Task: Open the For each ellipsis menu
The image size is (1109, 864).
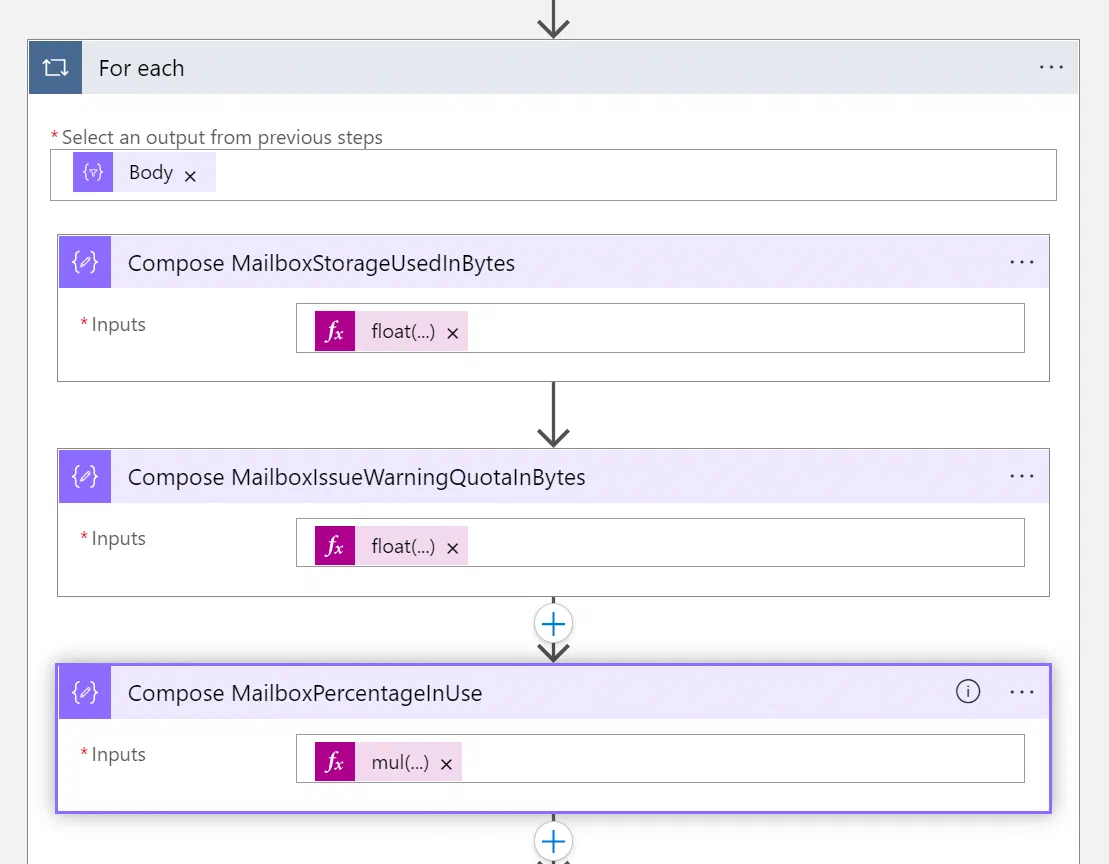Action: 1051,67
